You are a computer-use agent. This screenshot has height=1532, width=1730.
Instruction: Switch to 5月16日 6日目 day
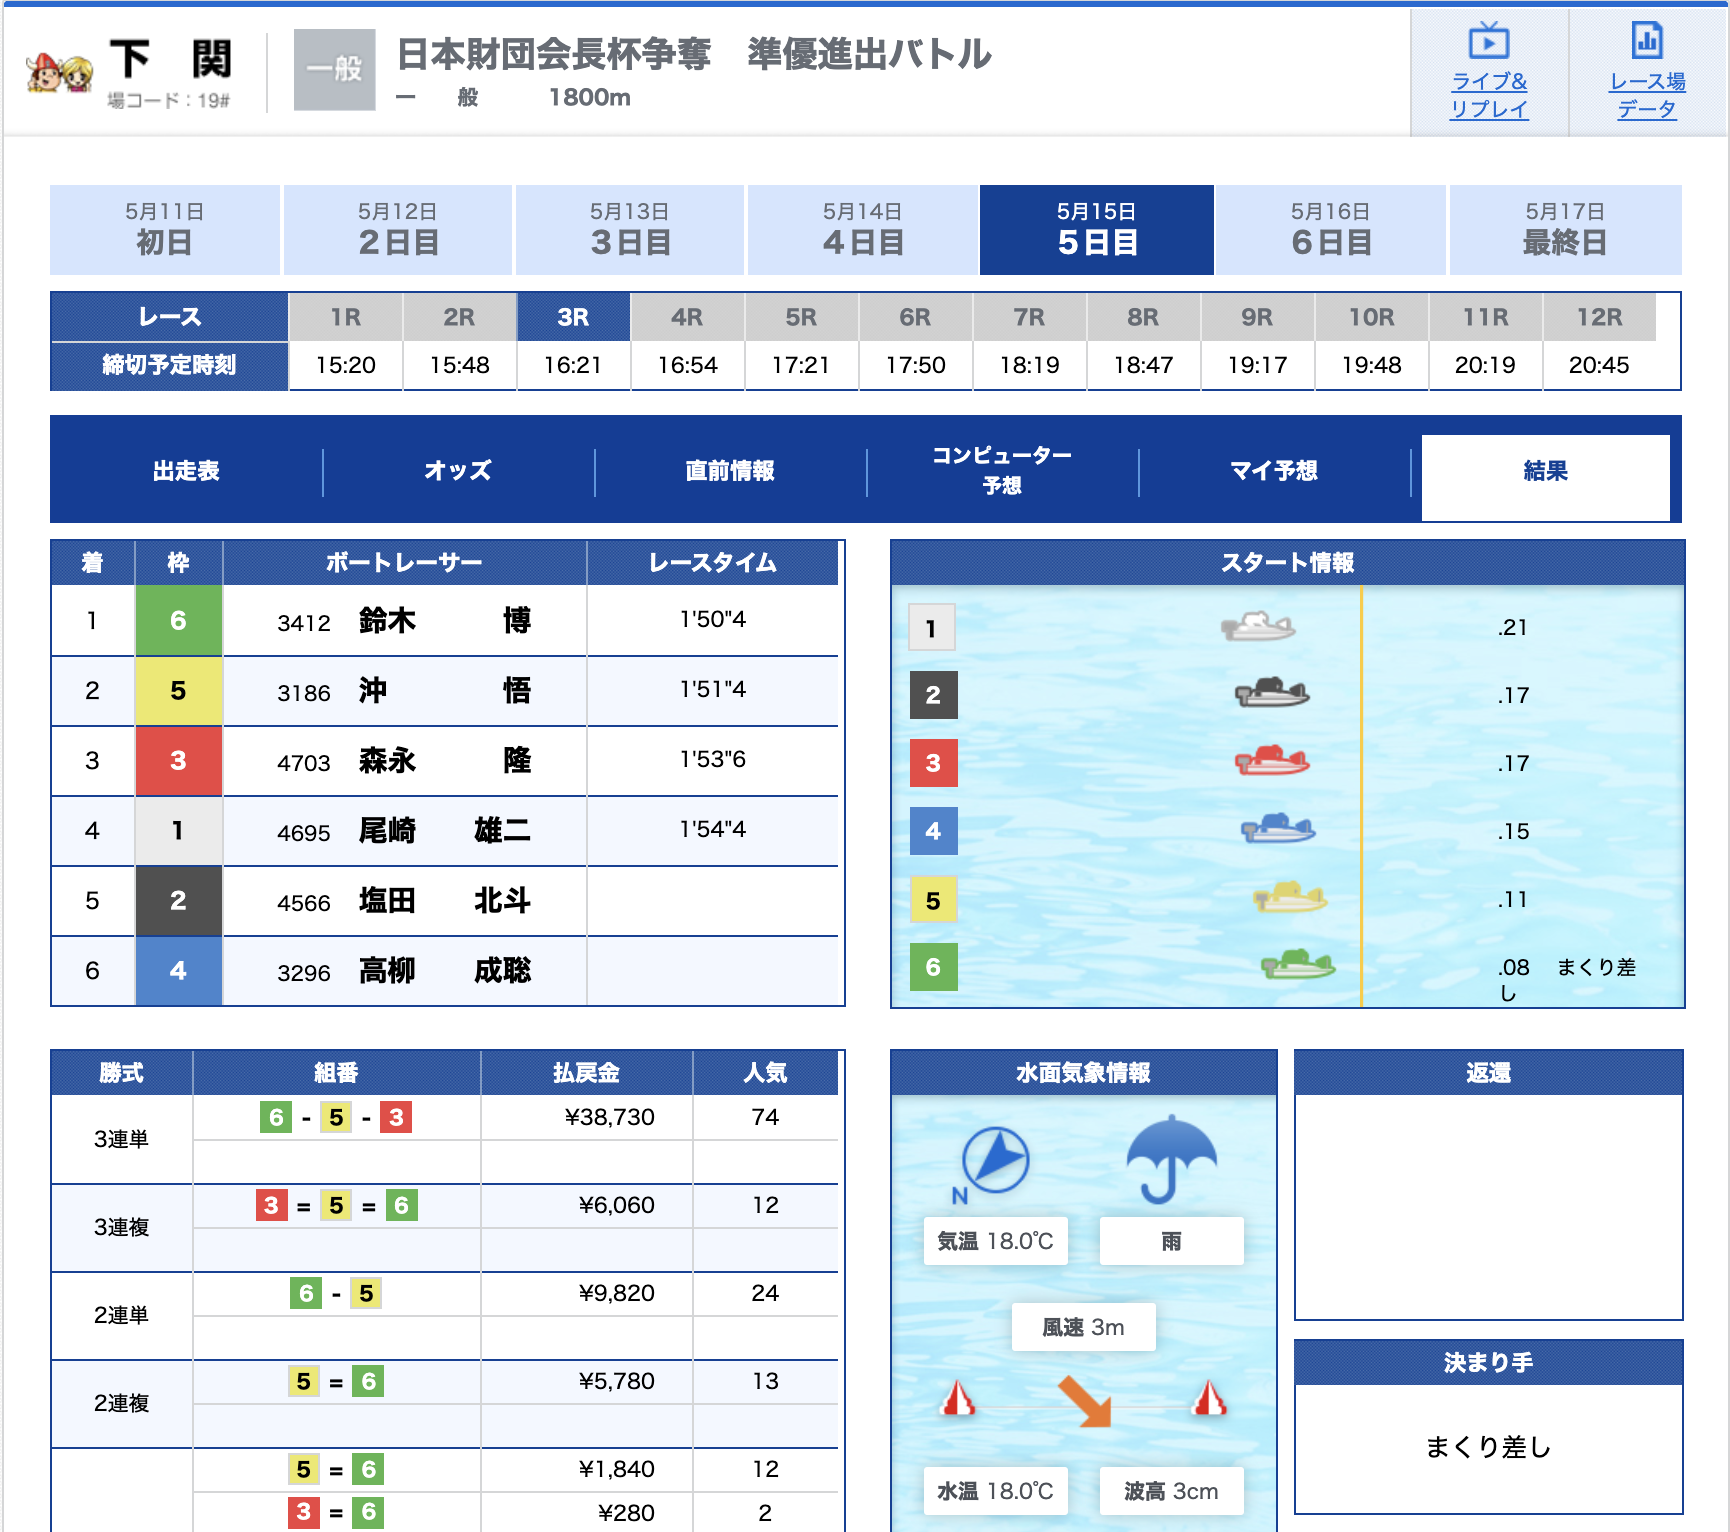pyautogui.click(x=1330, y=229)
